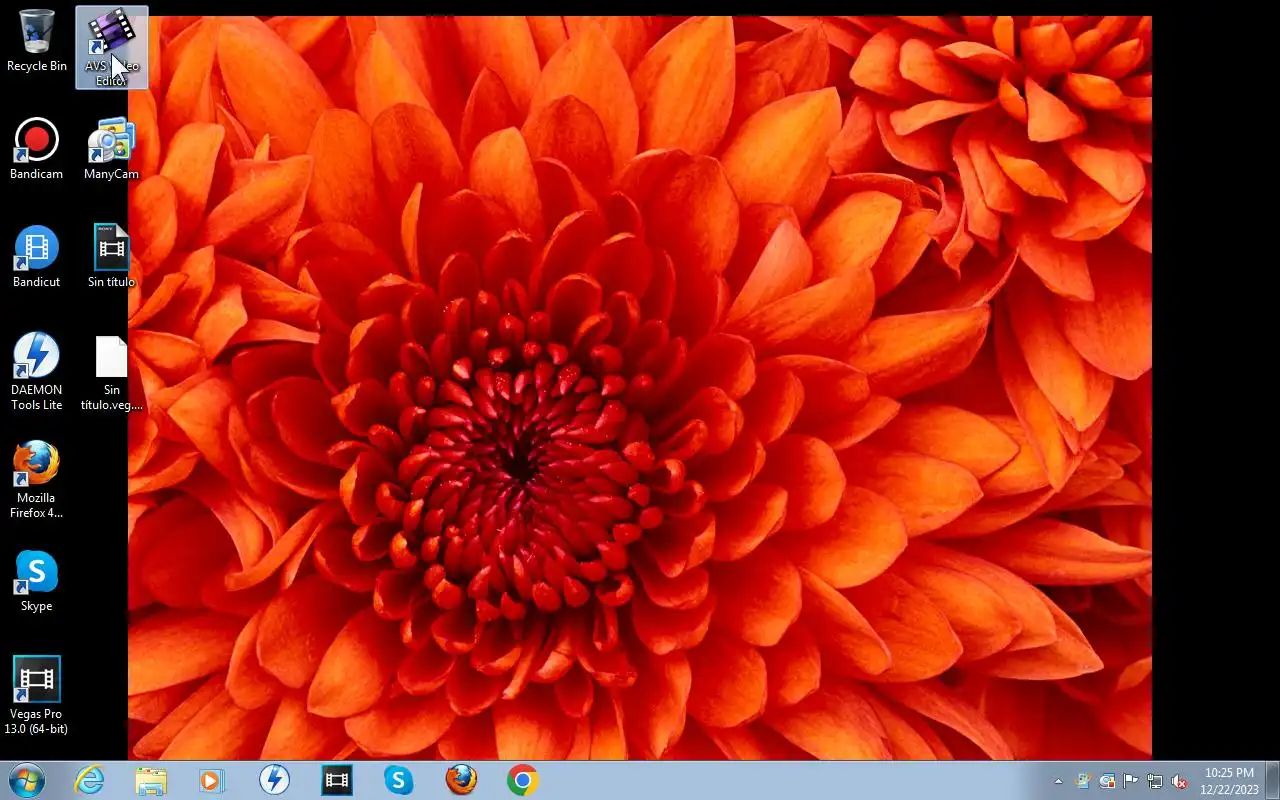Open Action Center flag icon
The image size is (1280, 800).
[x=1131, y=781]
